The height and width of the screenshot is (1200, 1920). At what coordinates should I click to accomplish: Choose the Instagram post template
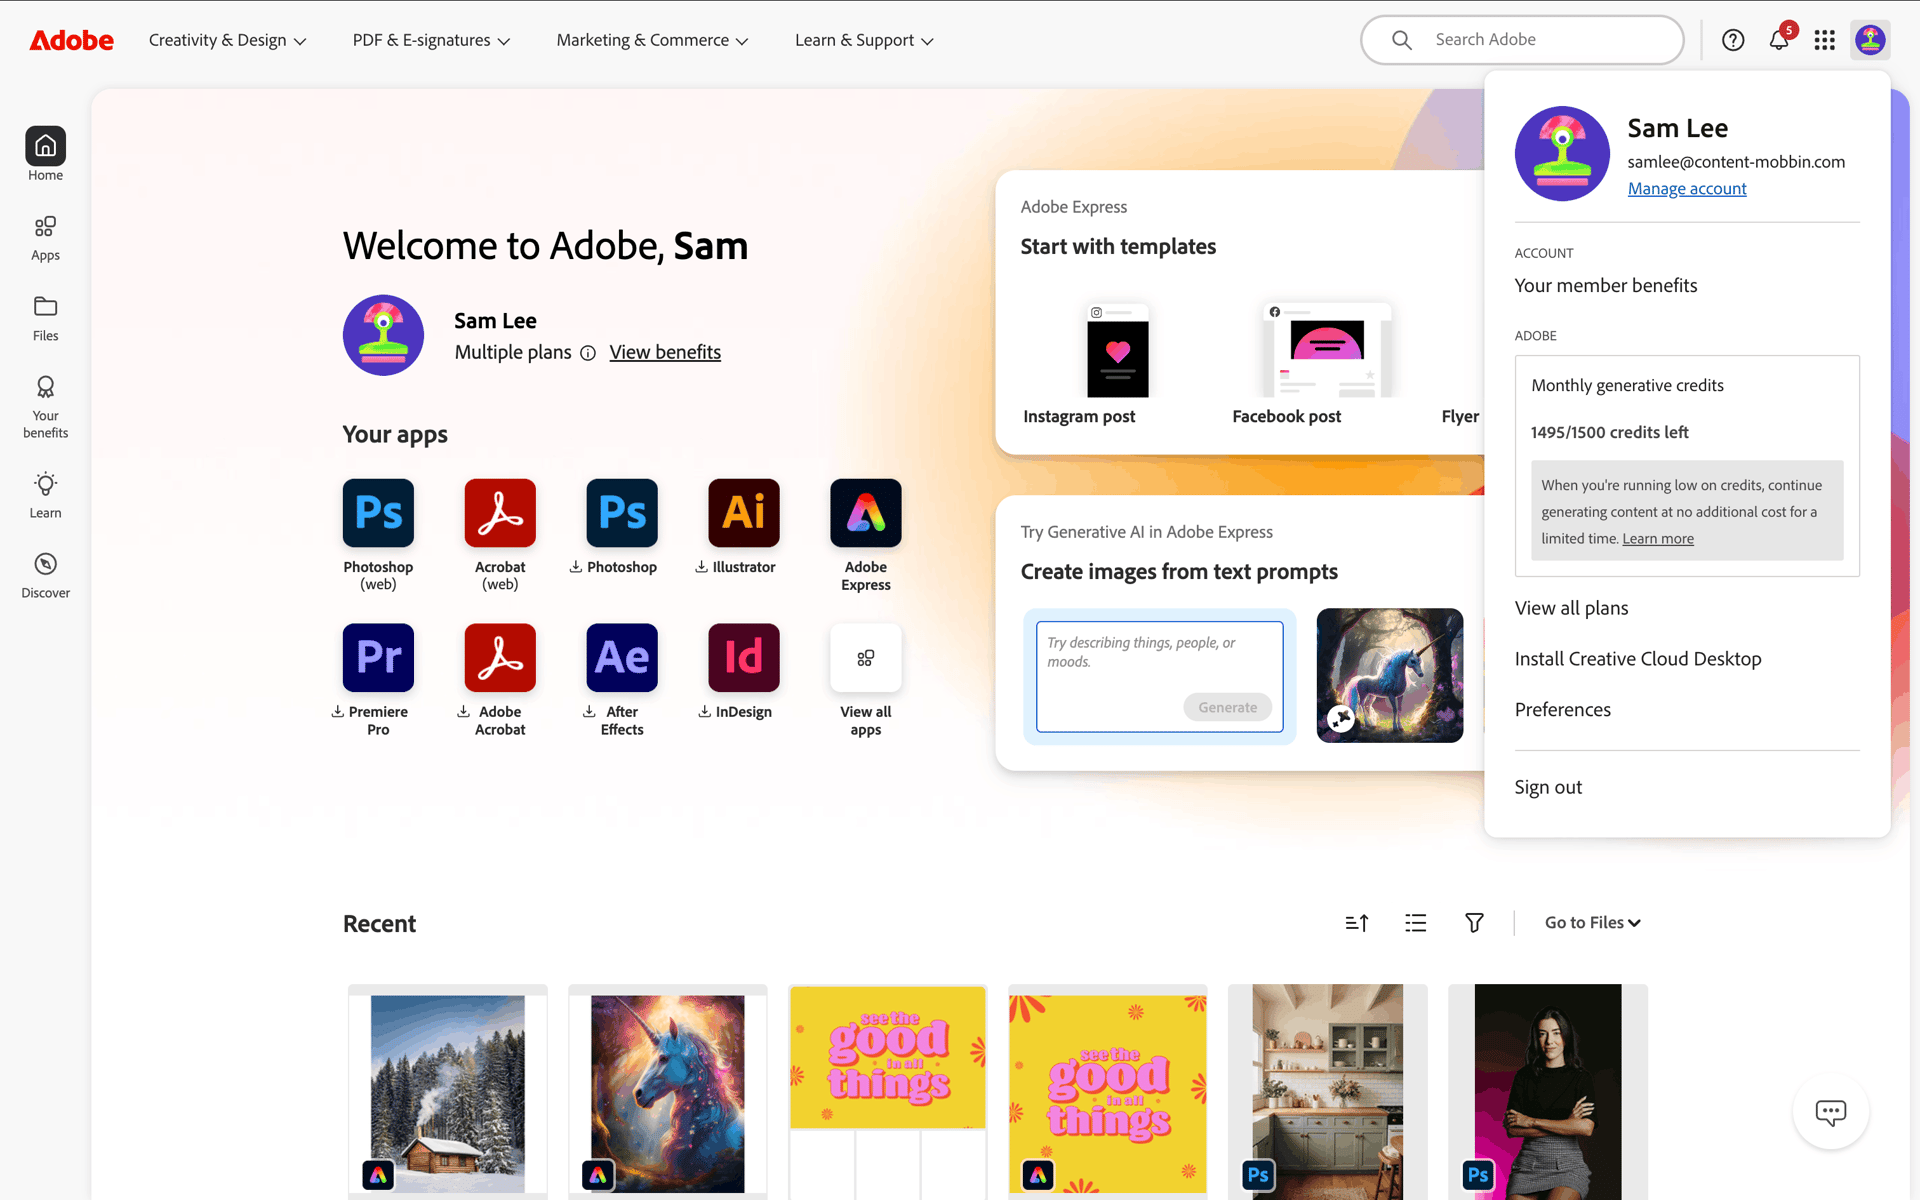[x=1118, y=364]
